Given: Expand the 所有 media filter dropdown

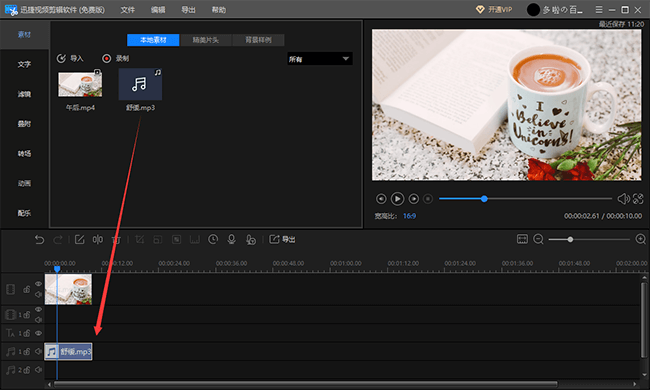Looking at the screenshot, I should (320, 59).
